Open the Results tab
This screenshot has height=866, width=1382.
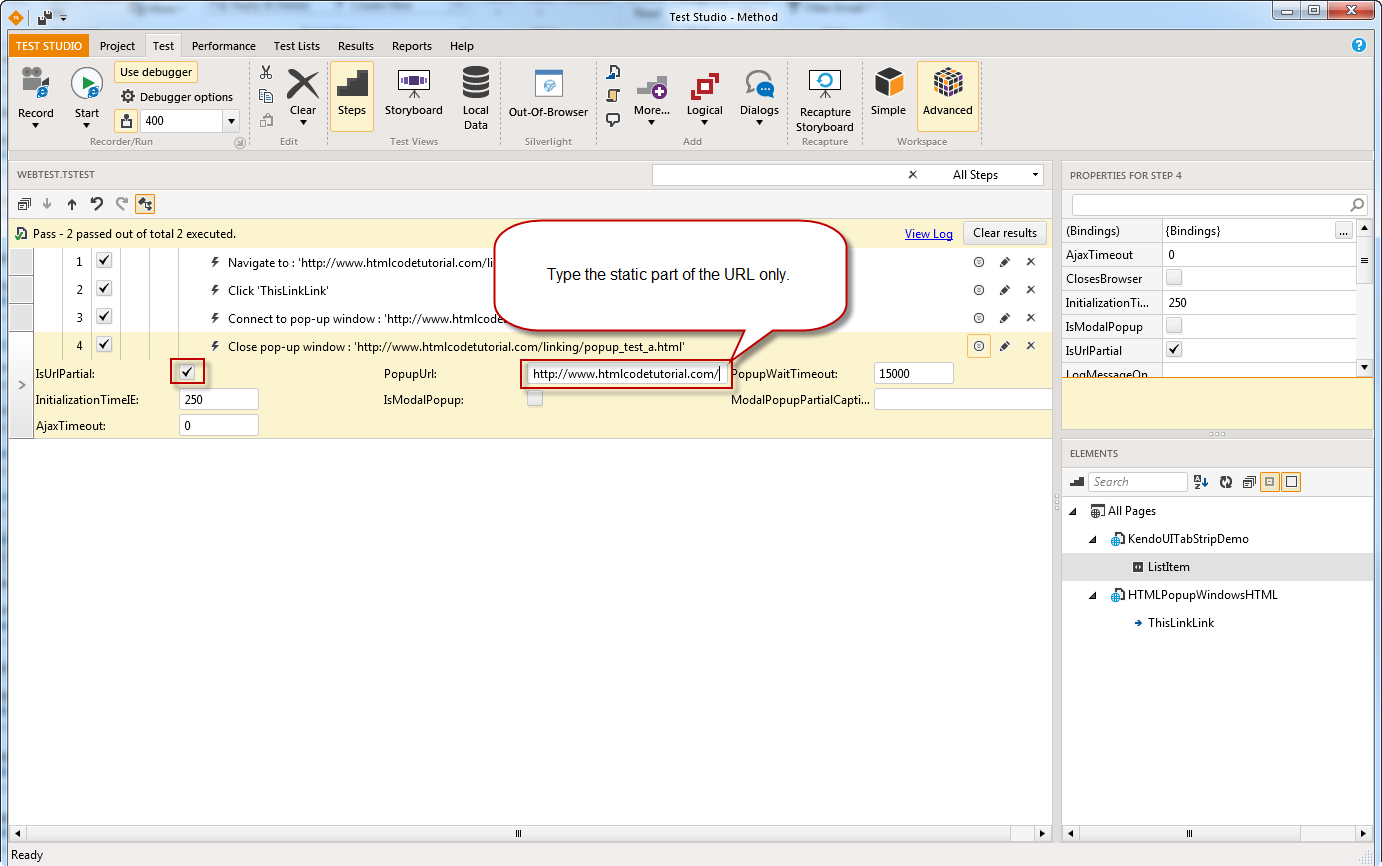pos(356,46)
